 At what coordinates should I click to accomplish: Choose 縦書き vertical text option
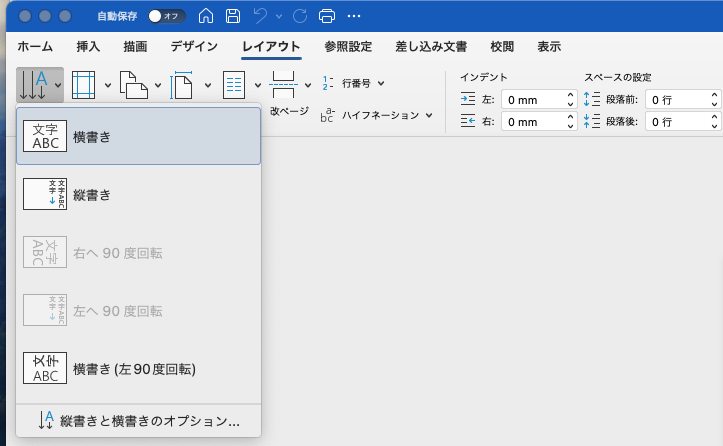138,194
